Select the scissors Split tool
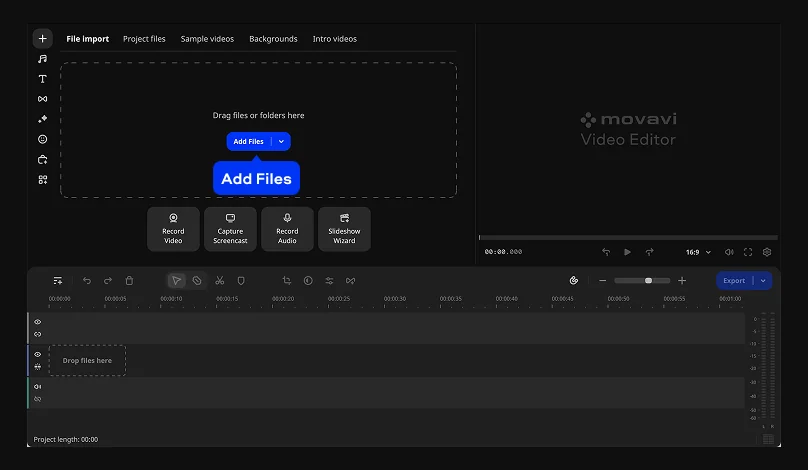 [x=219, y=281]
